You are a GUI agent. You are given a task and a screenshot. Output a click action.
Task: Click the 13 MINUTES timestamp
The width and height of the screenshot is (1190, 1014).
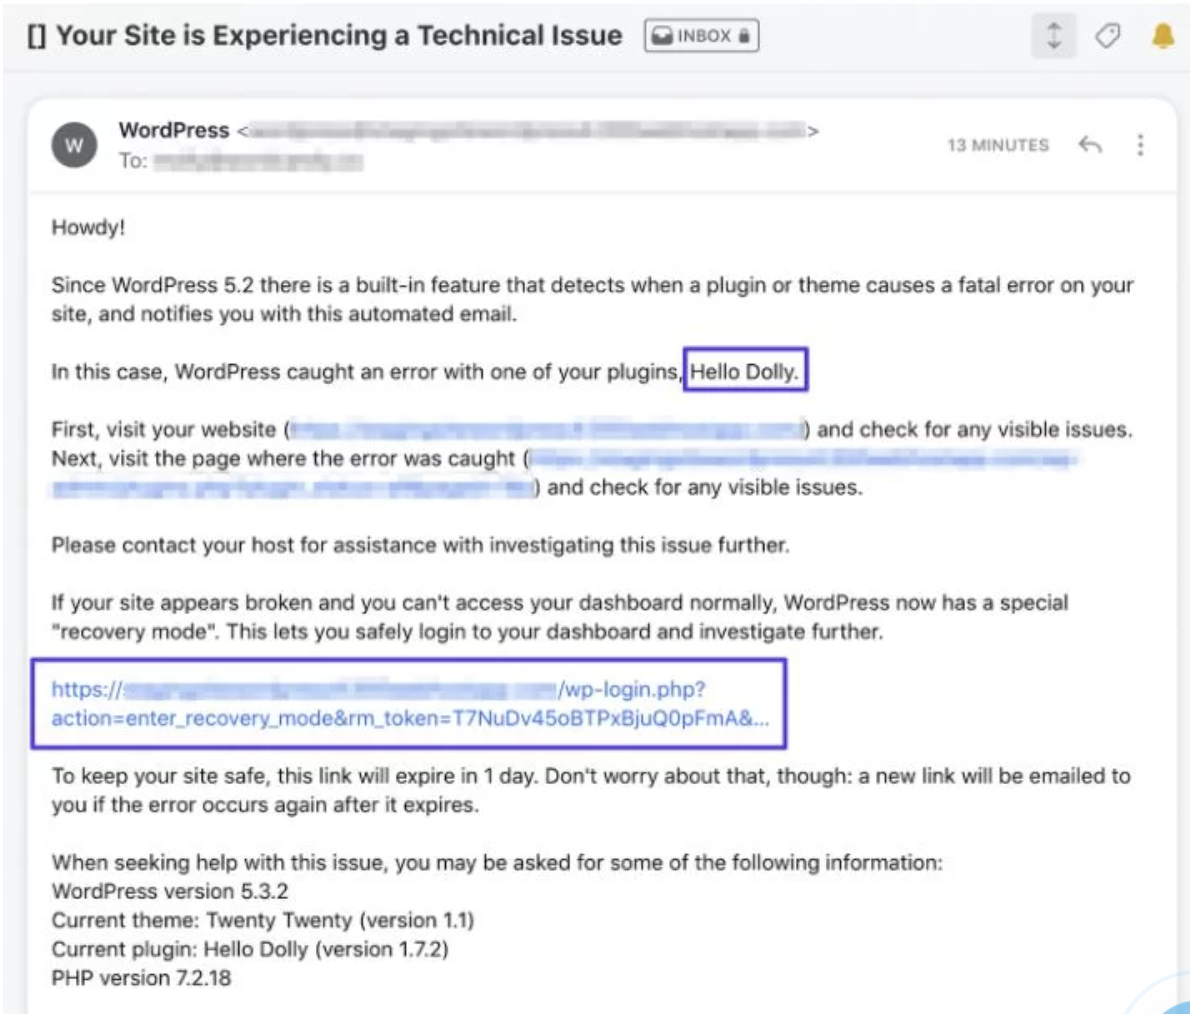coord(998,145)
